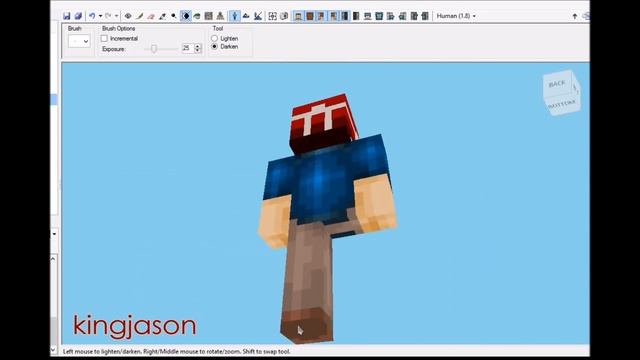Toggle chest armor overlay icon
This screenshot has width=640, height=360.
point(379,16)
